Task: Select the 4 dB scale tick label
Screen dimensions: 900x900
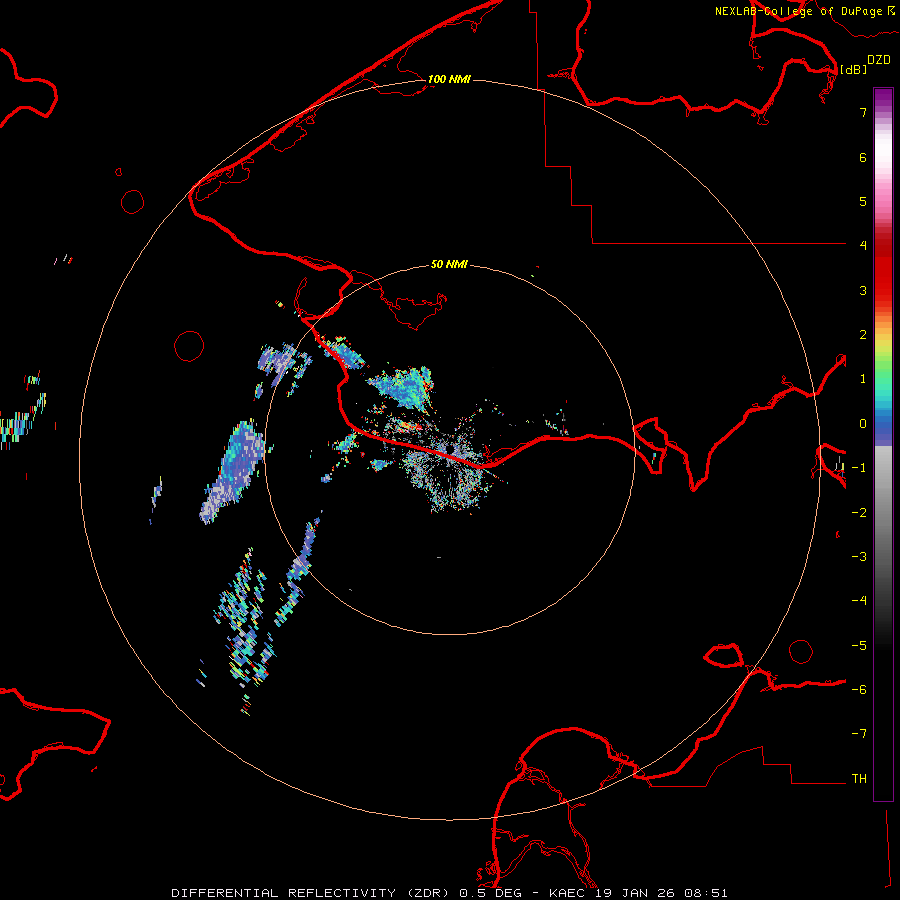Action: click(863, 246)
